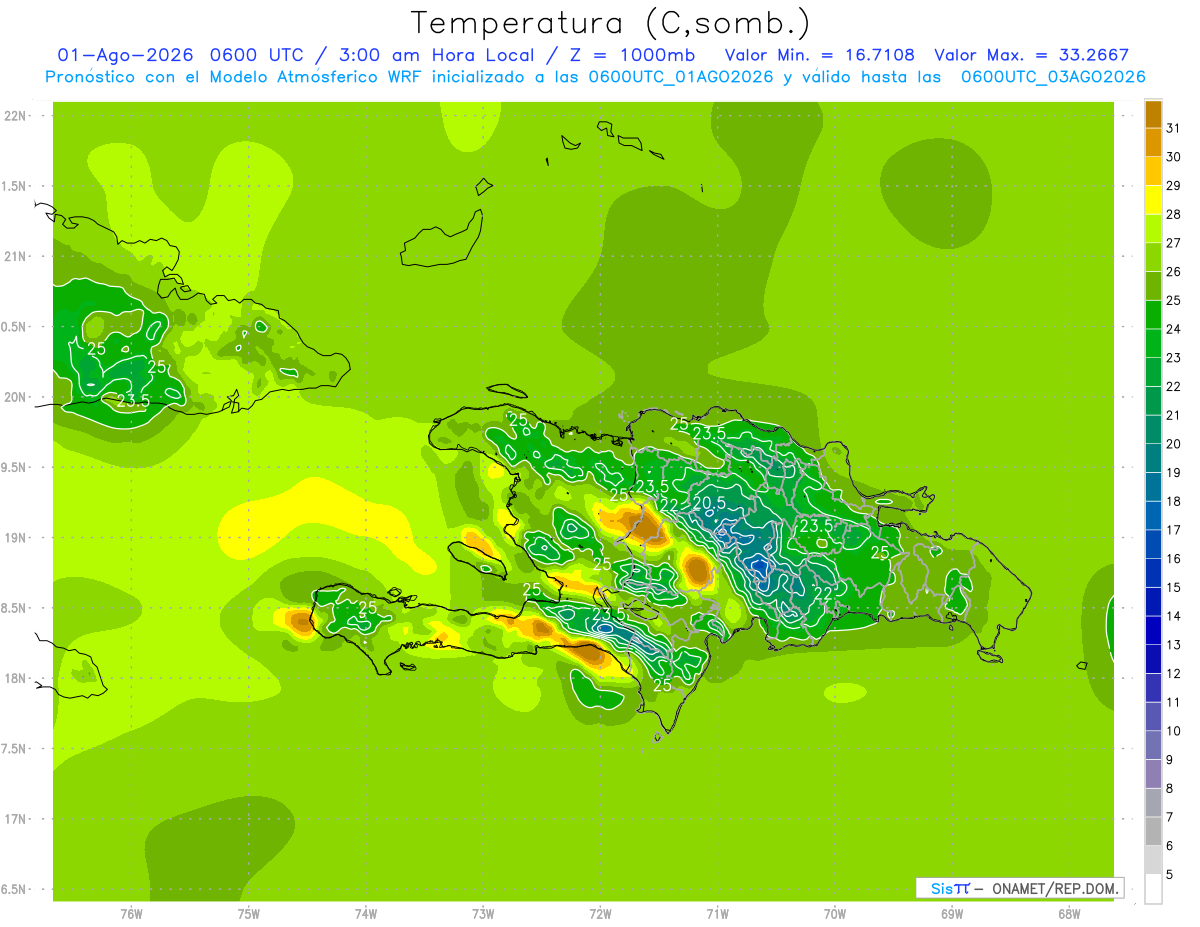Select "Valor Min. = 16.7108" text
Screen dimensions: 1200x927
[x=820, y=55]
